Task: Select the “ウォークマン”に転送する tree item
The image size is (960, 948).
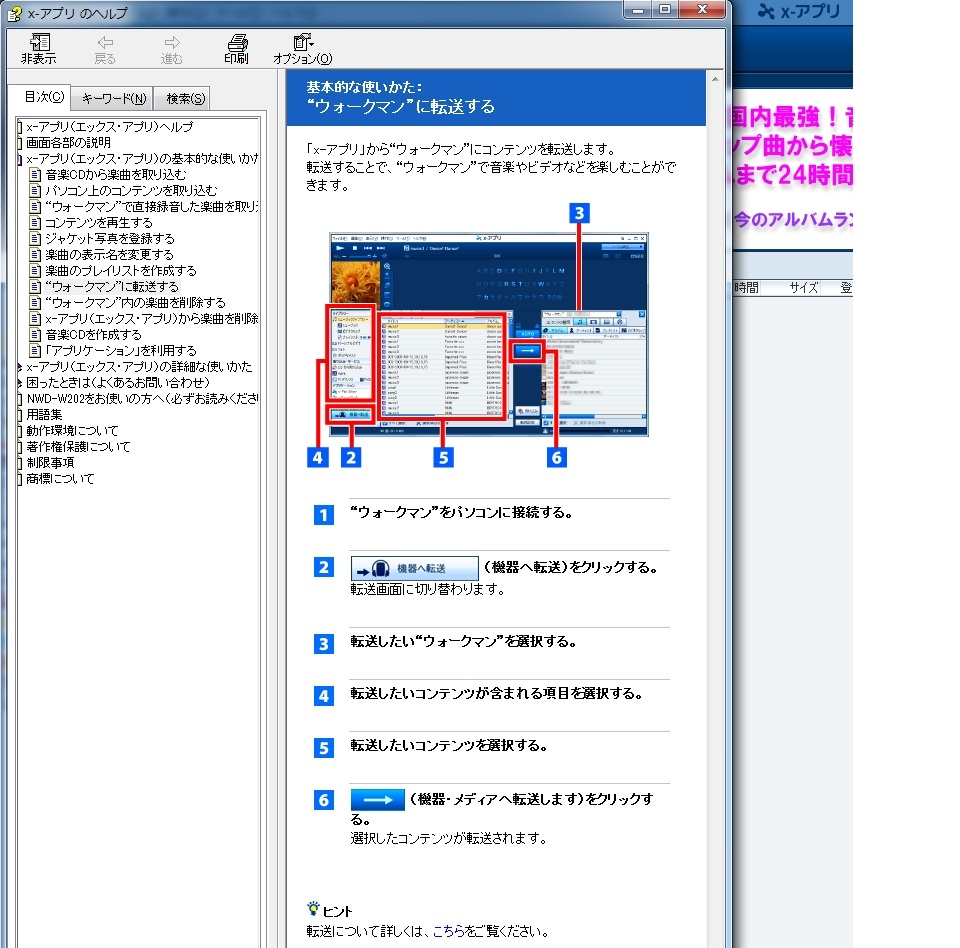Action: click(112, 287)
